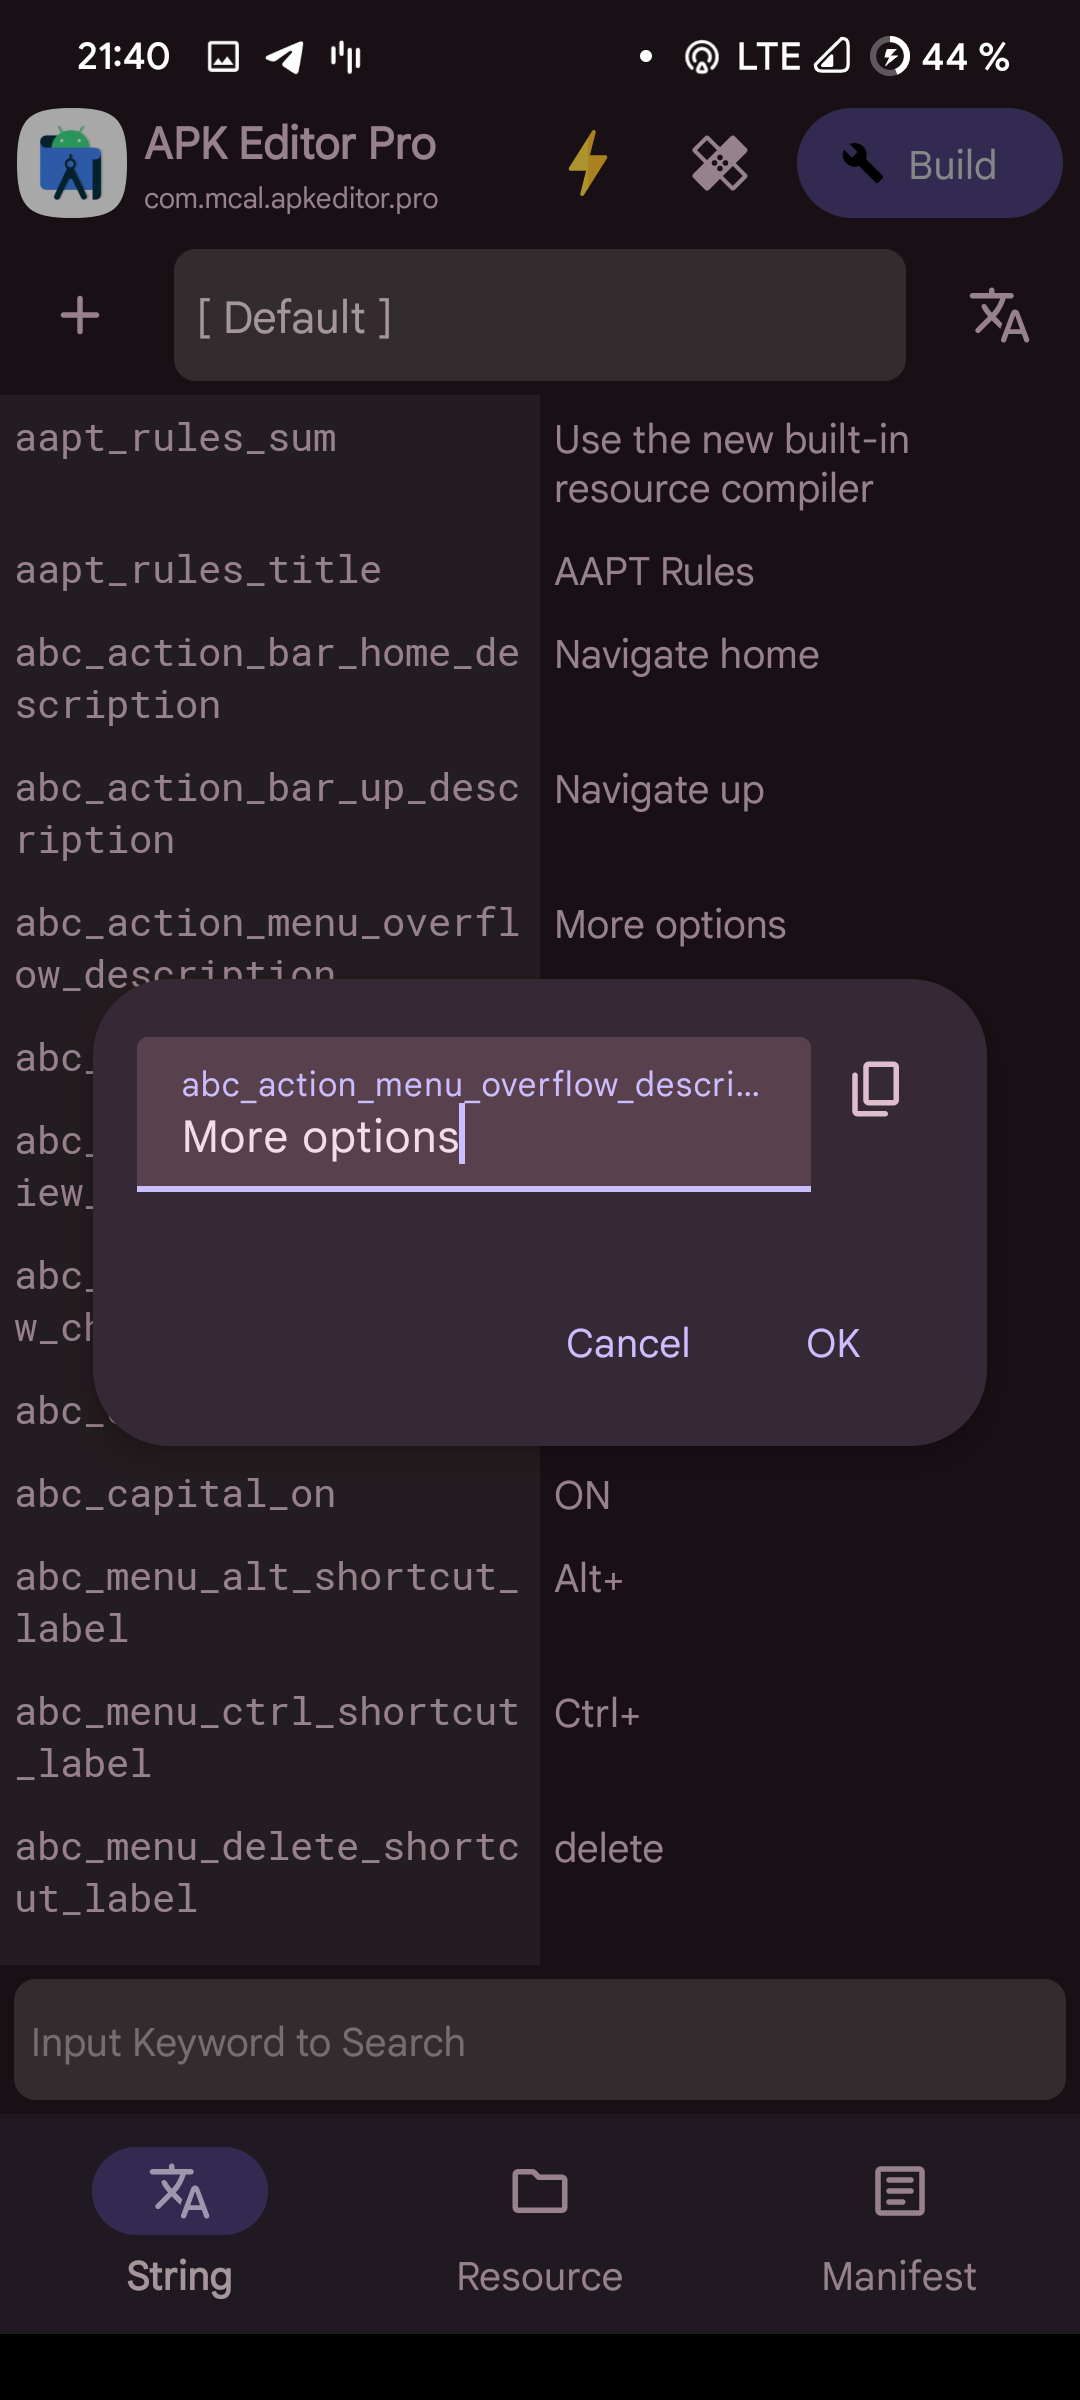Viewport: 1080px width, 2400px height.
Task: Copy the string value using the copy icon
Action: (x=875, y=1089)
